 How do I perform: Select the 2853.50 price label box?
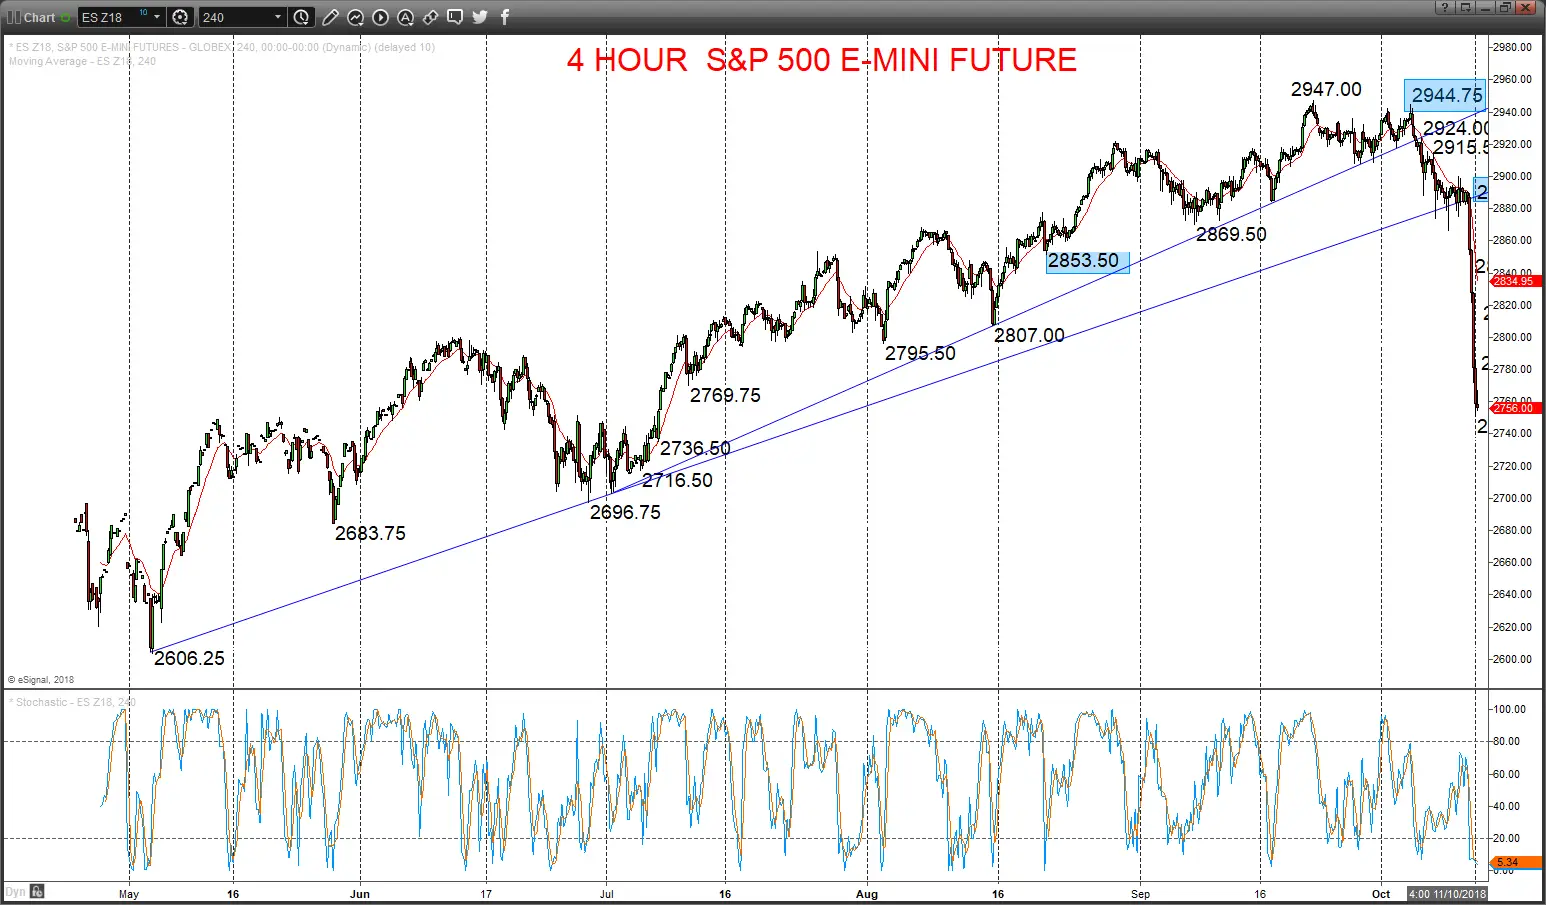[1087, 261]
